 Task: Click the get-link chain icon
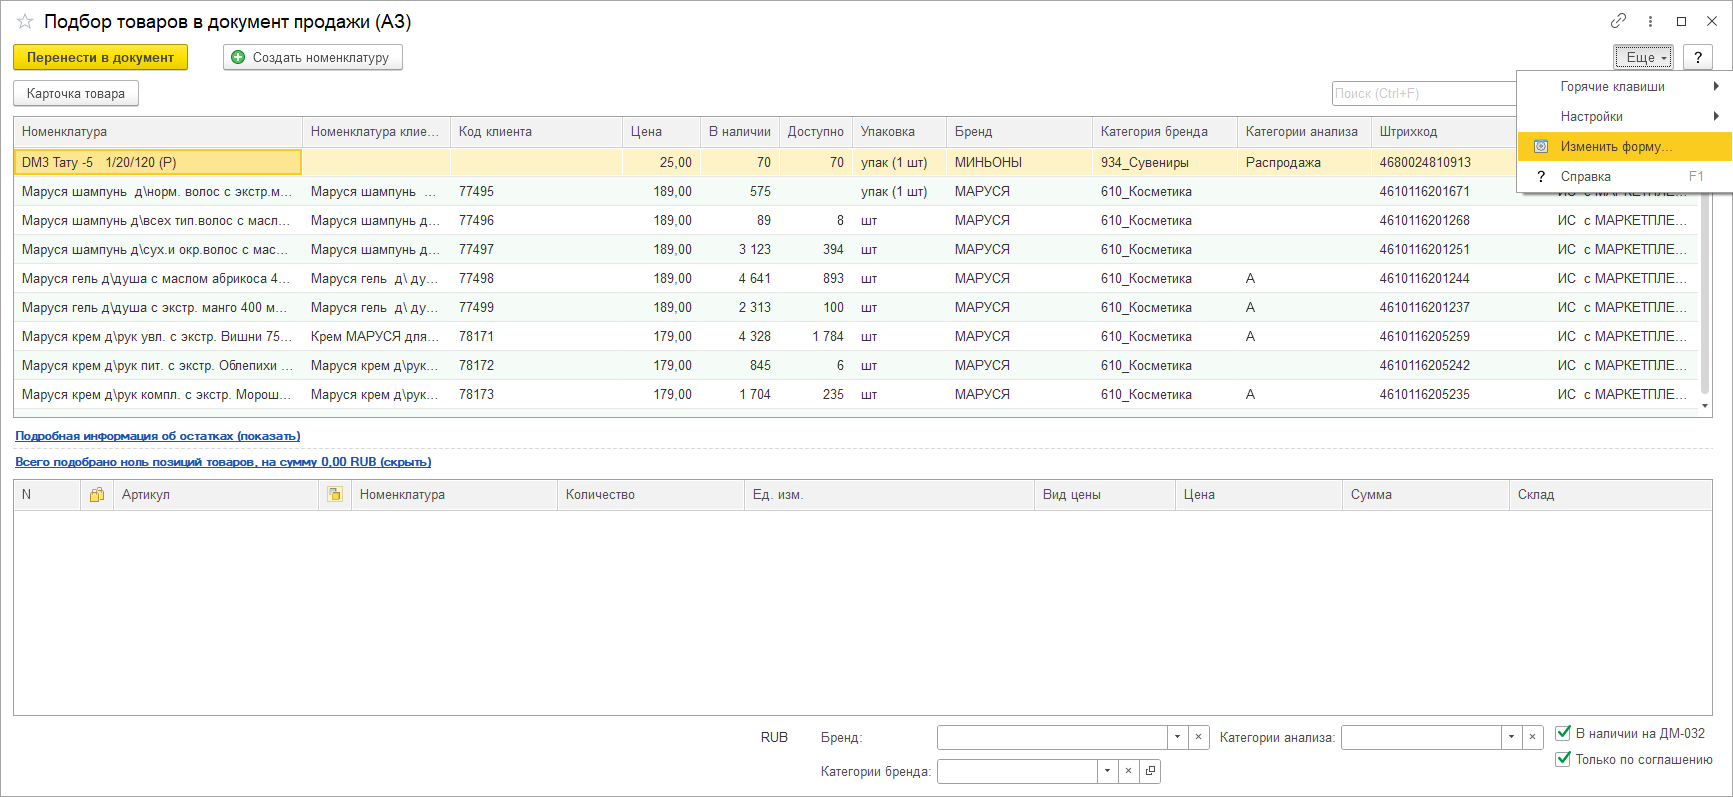pyautogui.click(x=1618, y=21)
